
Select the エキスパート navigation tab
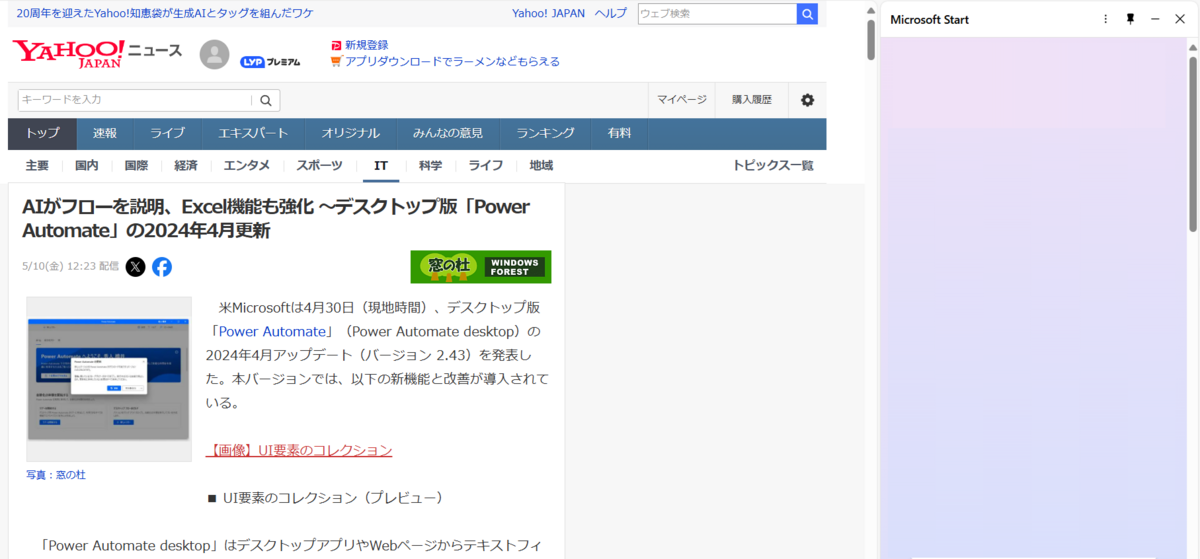[253, 134]
